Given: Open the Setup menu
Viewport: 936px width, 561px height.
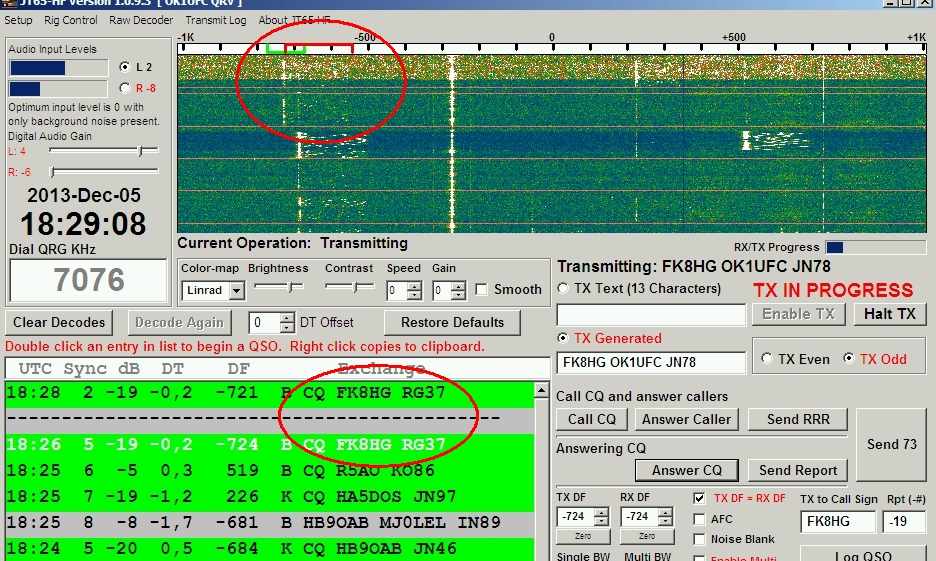Looking at the screenshot, I should [x=18, y=20].
